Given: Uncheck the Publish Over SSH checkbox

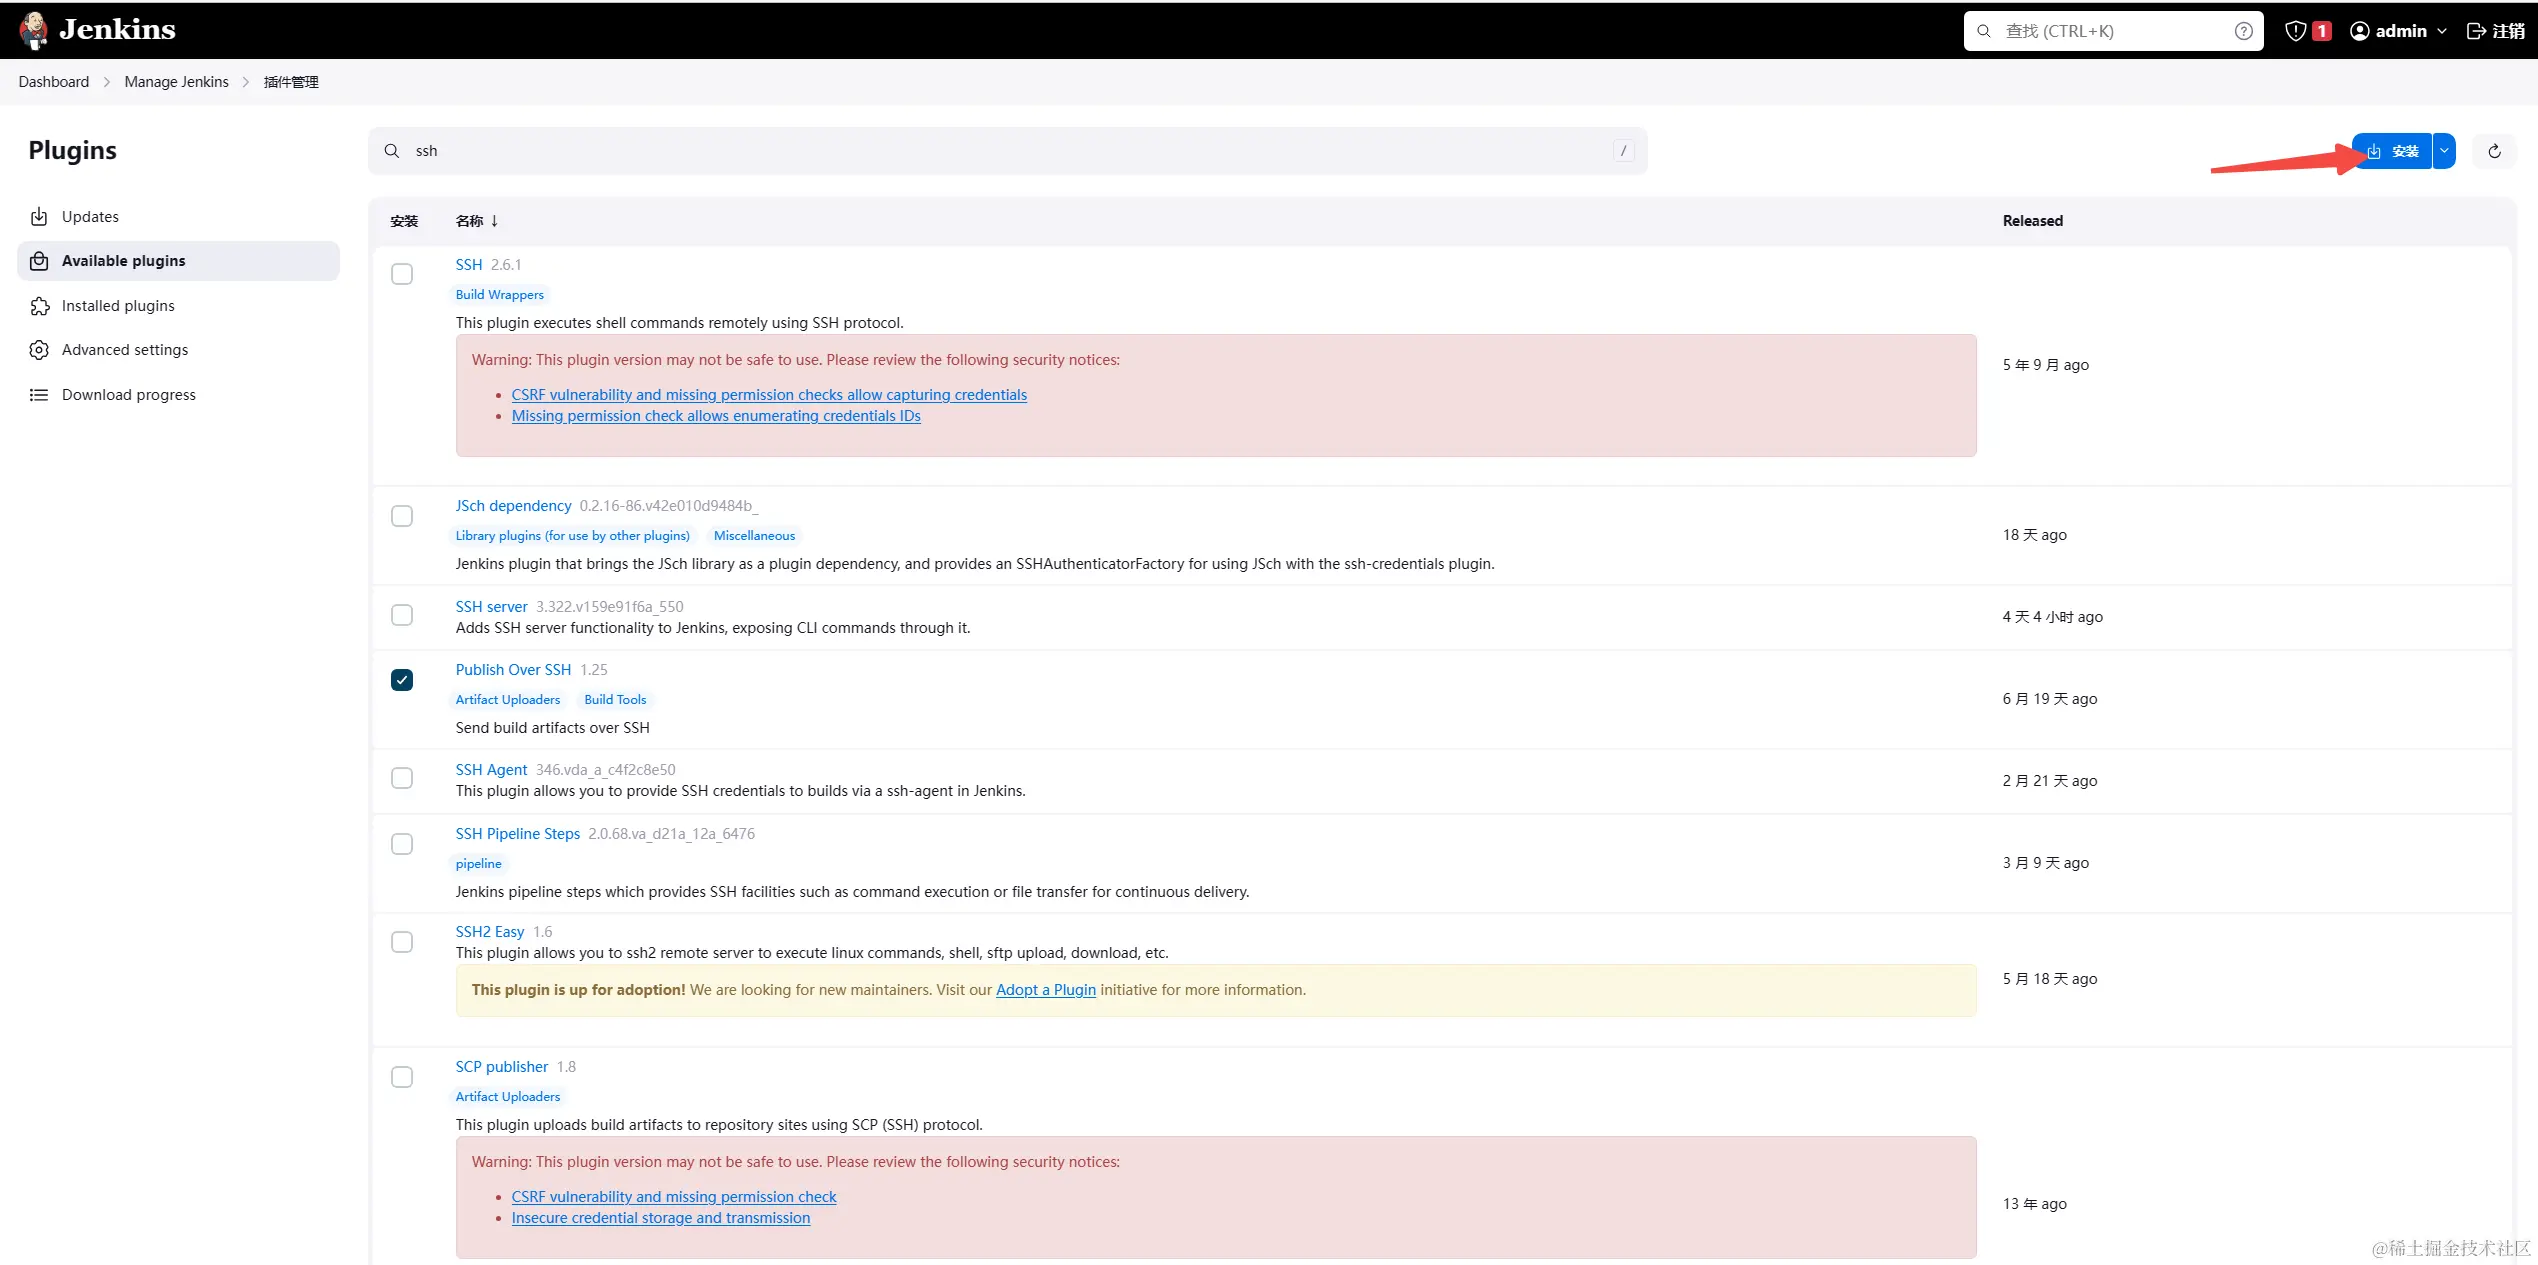Looking at the screenshot, I should coord(402,680).
